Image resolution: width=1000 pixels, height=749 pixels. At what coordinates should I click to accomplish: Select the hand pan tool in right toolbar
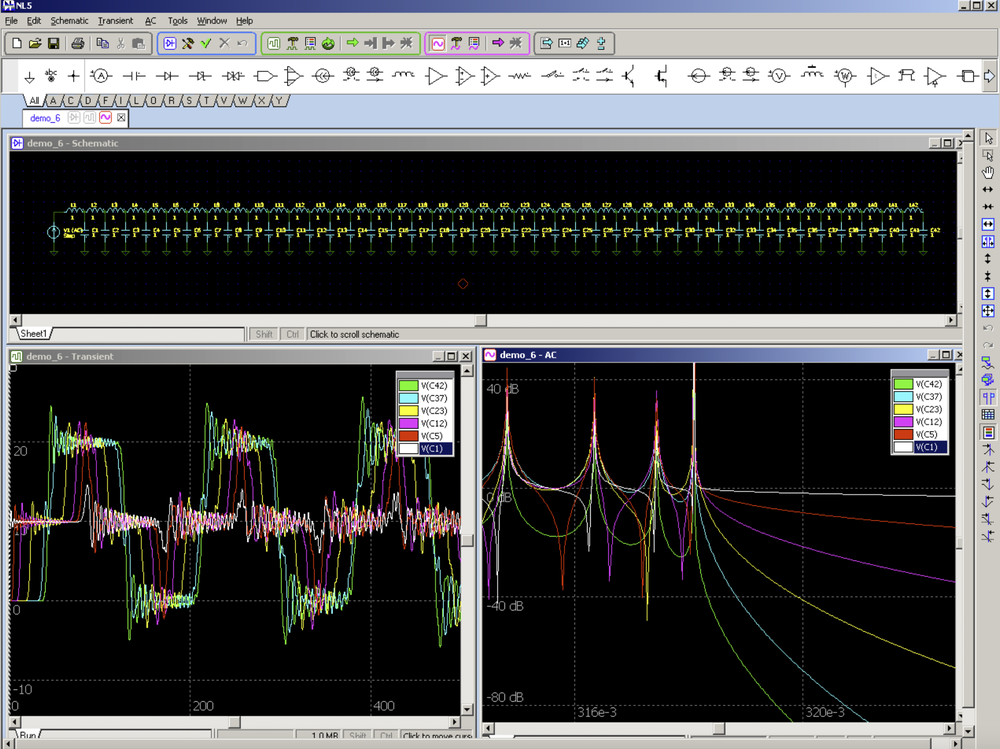click(x=988, y=173)
